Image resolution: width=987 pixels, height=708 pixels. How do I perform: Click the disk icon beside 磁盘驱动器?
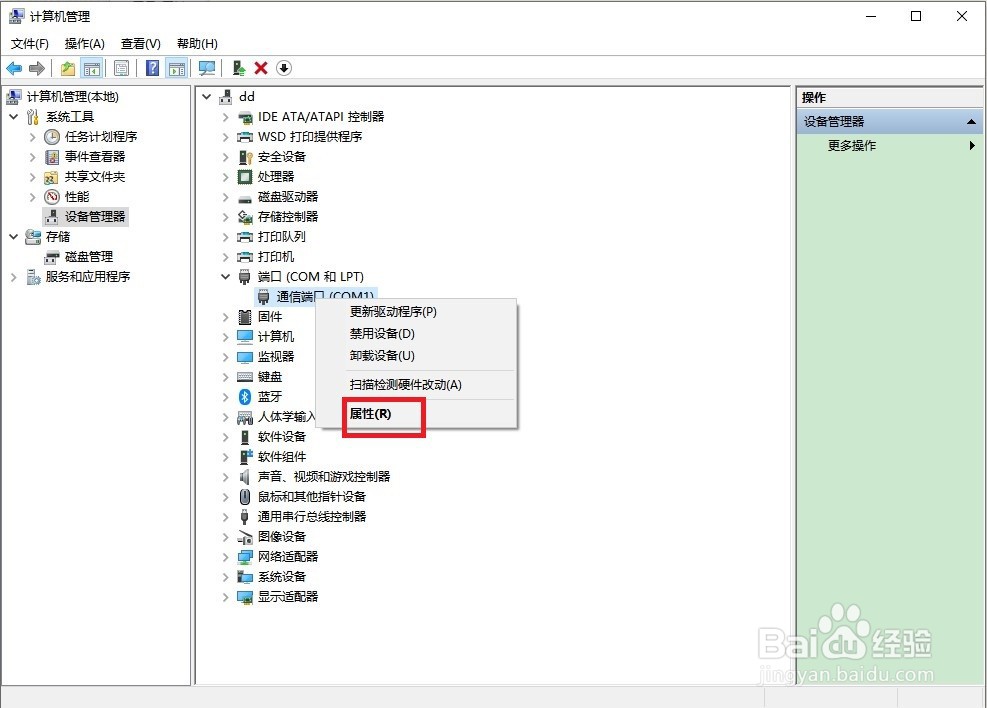coord(245,198)
